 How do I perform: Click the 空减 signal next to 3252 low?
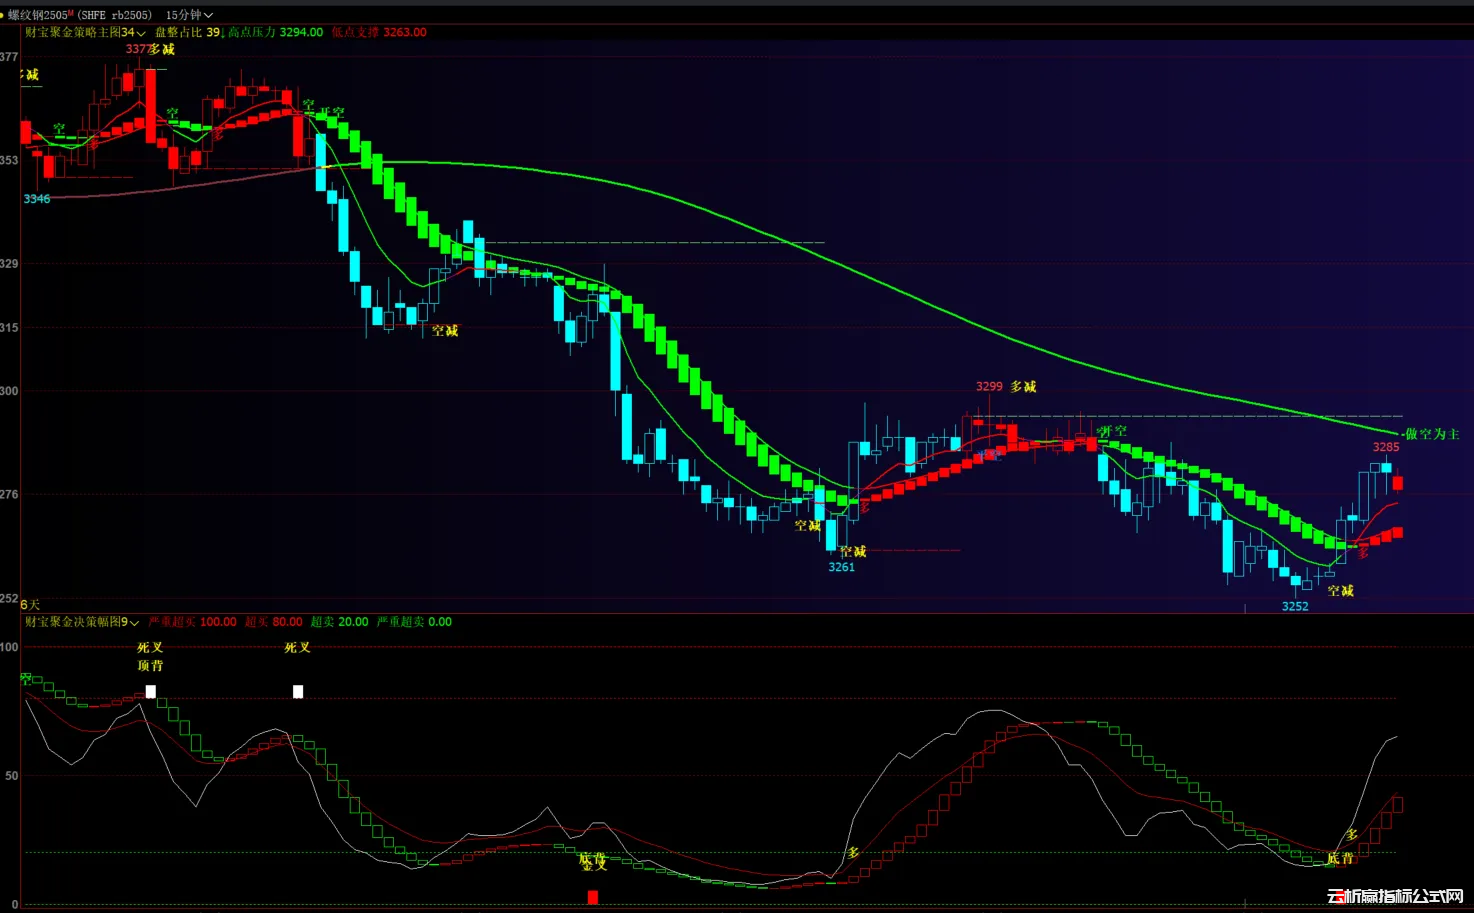(1340, 591)
